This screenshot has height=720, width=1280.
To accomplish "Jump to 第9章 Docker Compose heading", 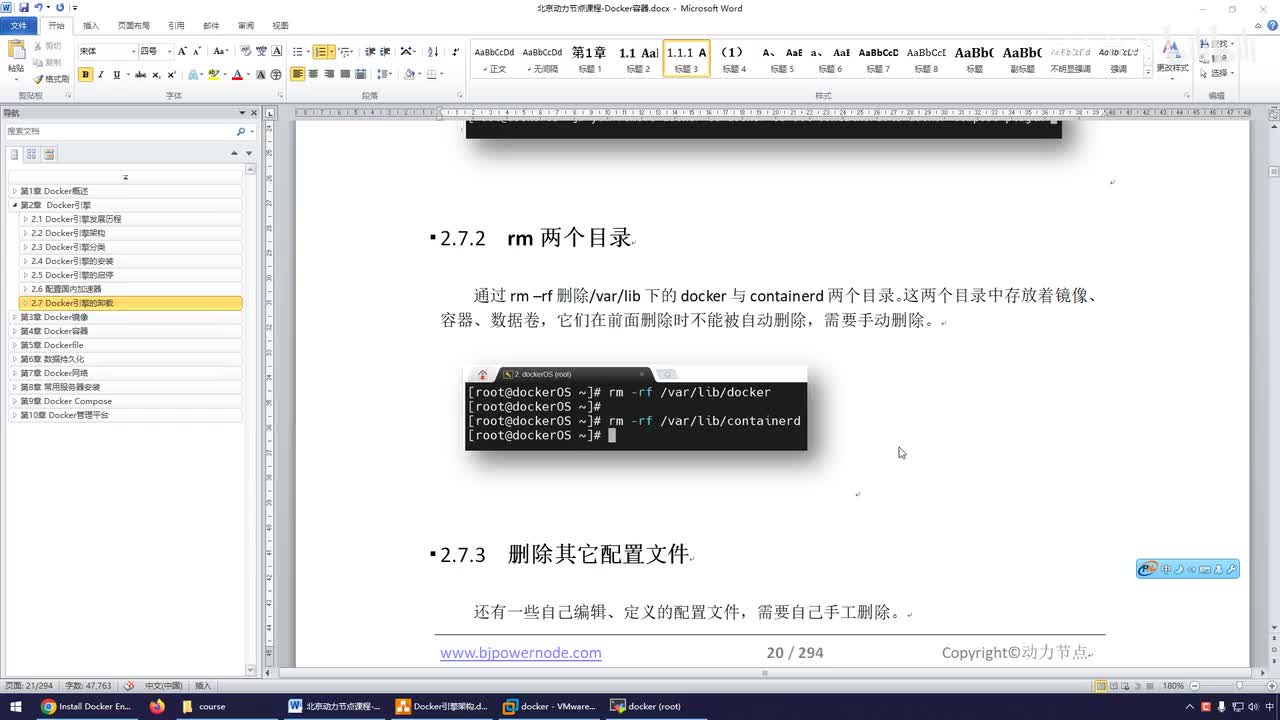I will pos(66,401).
